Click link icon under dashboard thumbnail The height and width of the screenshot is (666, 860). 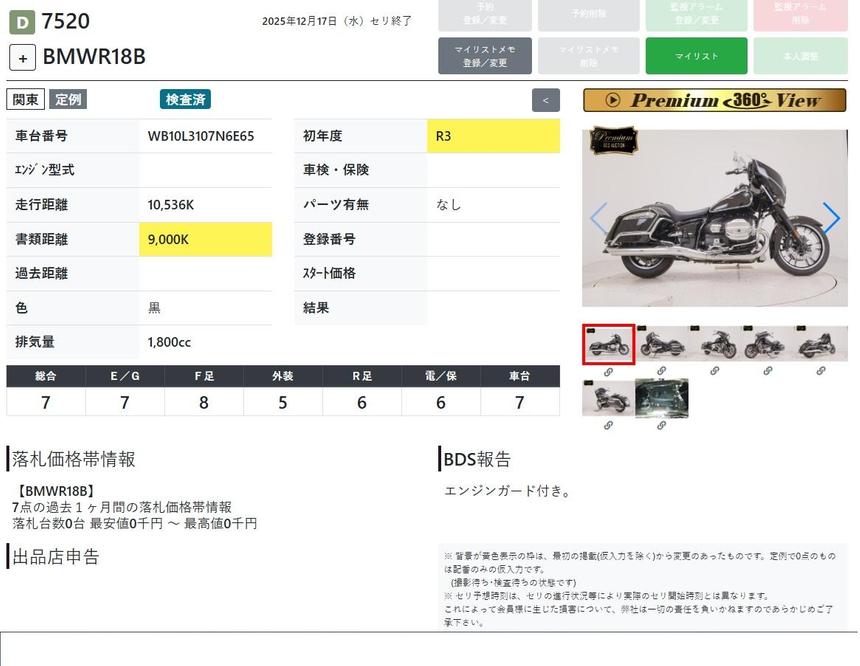click(661, 425)
